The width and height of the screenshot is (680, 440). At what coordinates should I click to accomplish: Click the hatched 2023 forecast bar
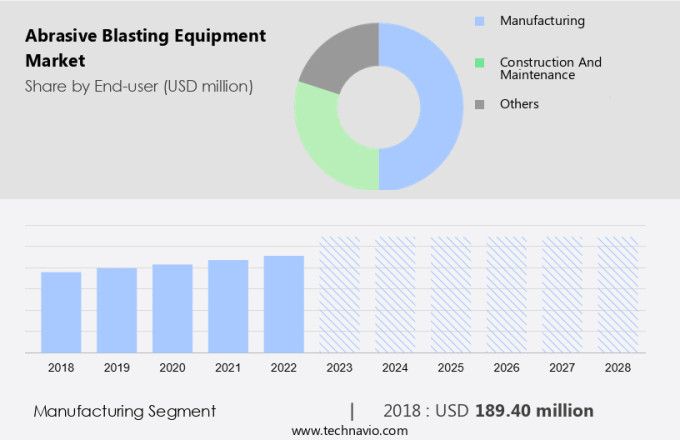[x=339, y=294]
